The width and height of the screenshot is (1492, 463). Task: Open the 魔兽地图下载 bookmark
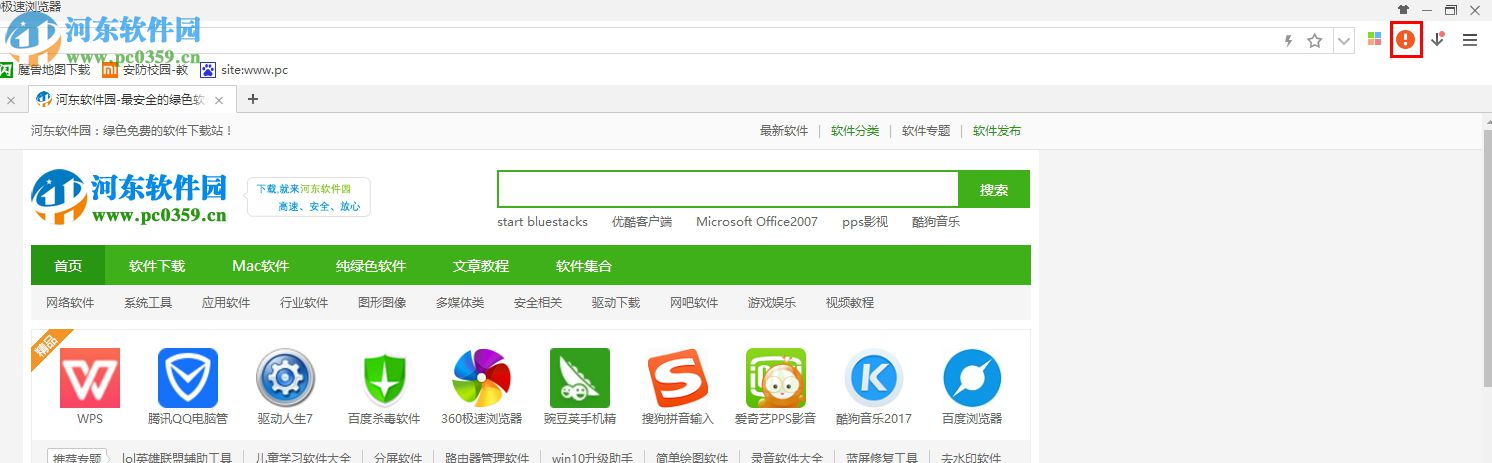tap(45, 70)
